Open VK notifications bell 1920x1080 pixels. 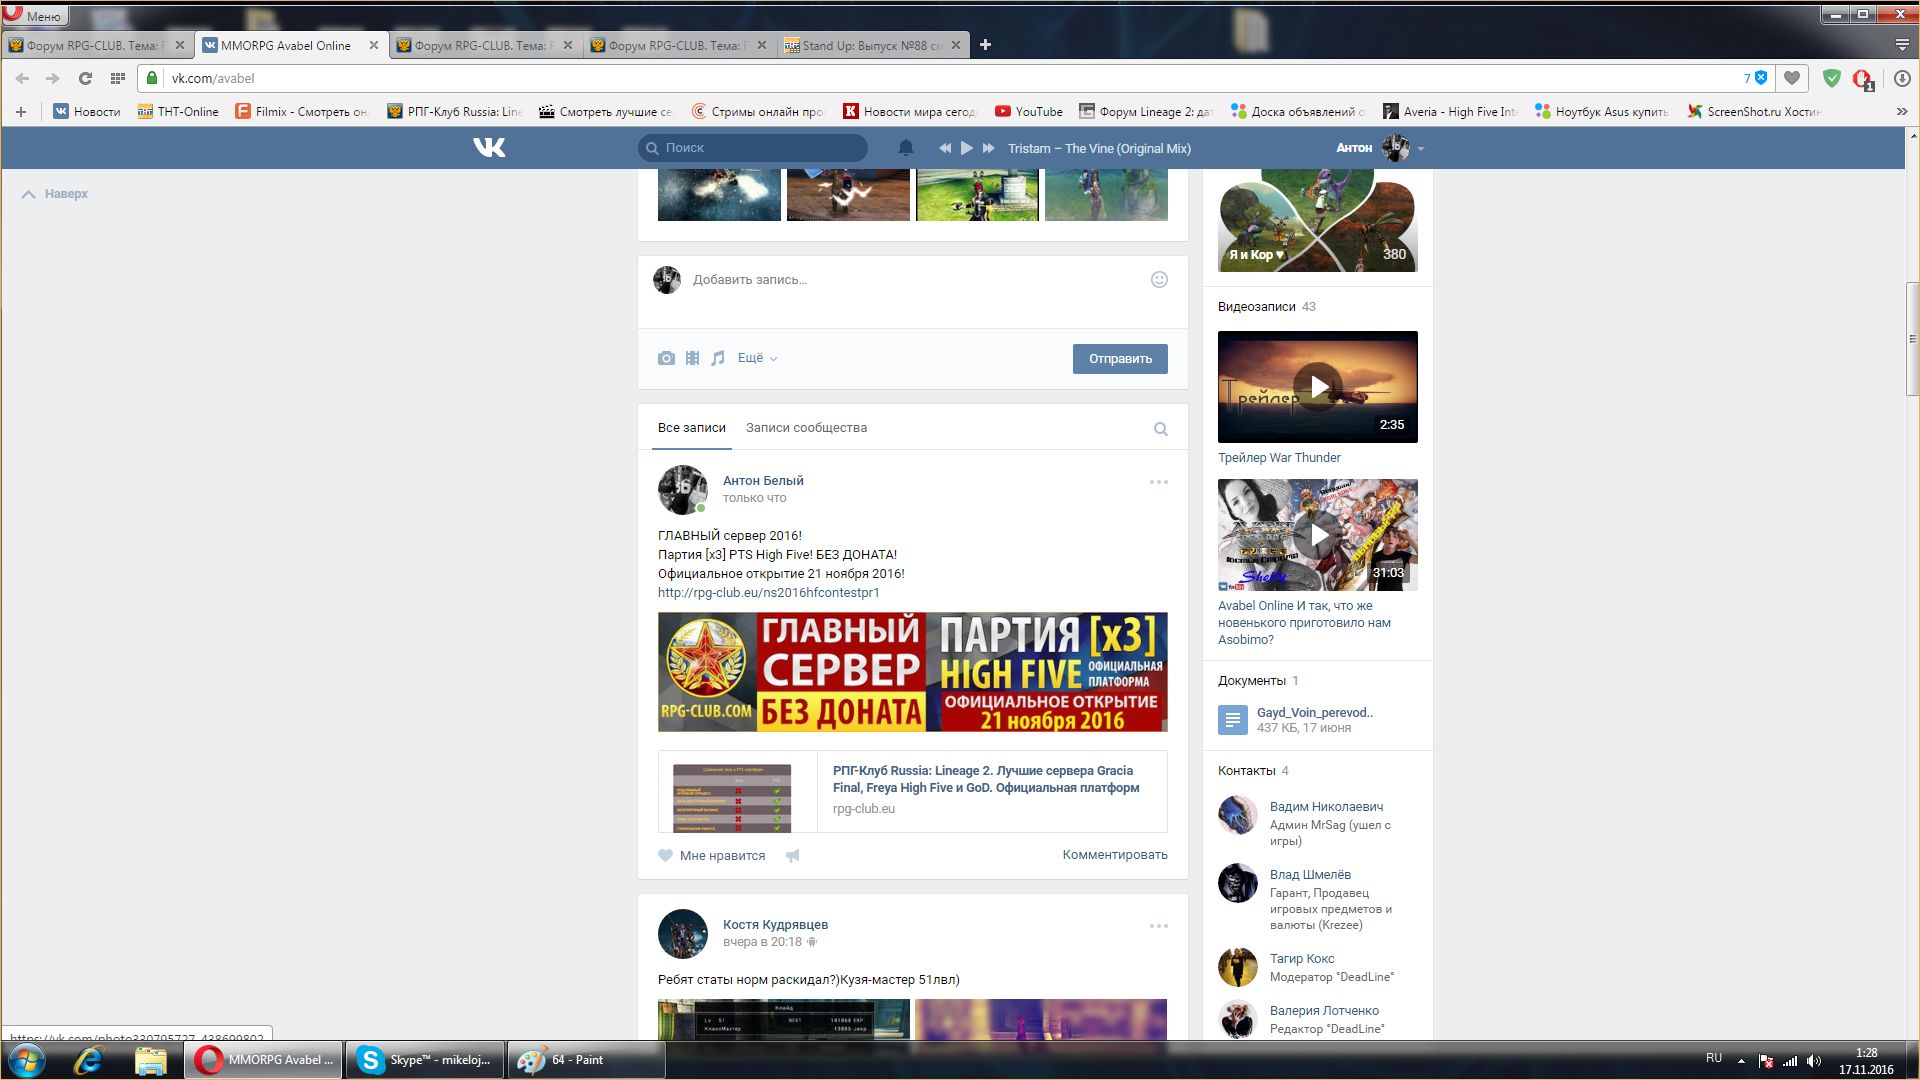pyautogui.click(x=906, y=148)
